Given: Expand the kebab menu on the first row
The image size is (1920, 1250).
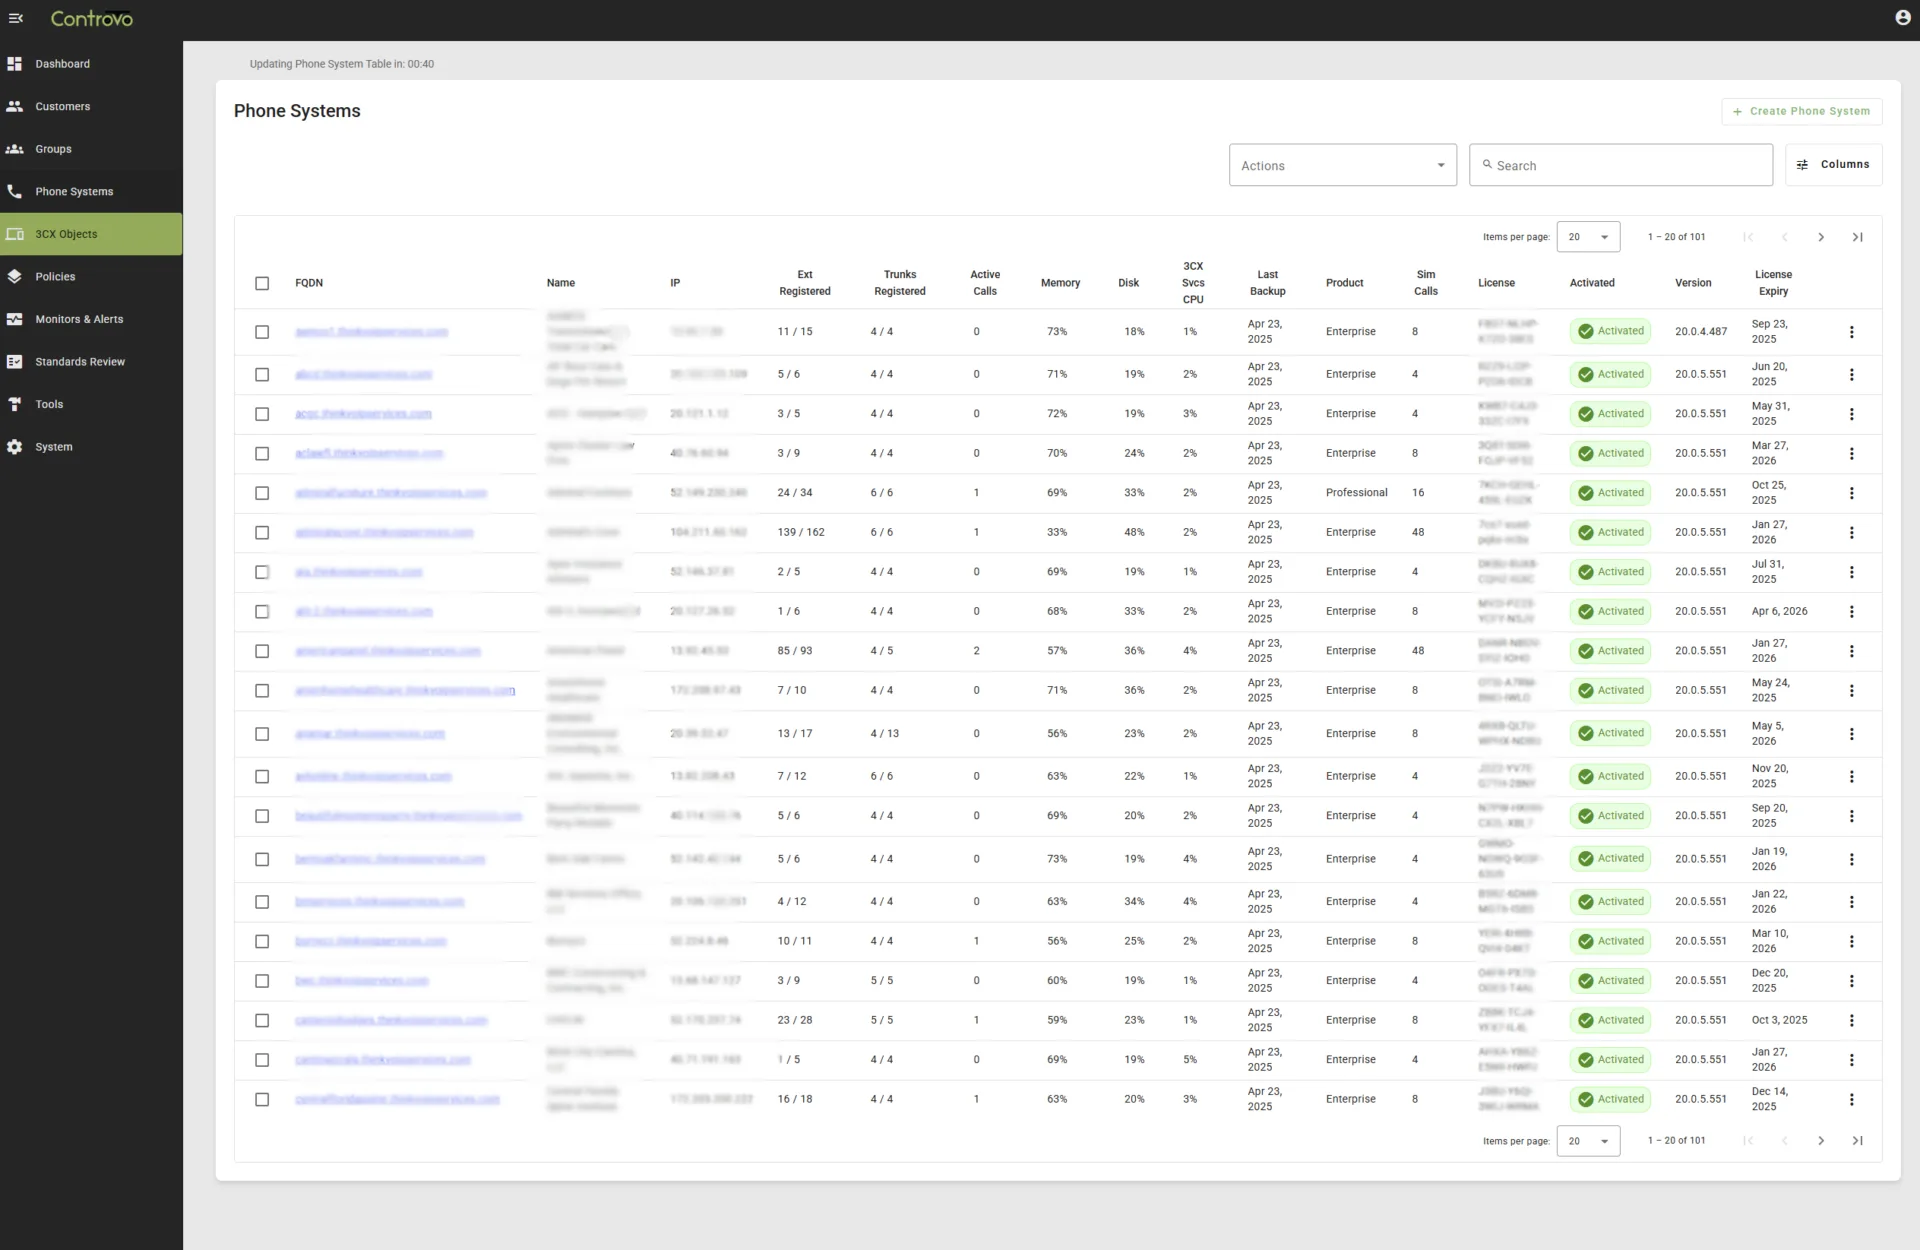Looking at the screenshot, I should [1853, 331].
